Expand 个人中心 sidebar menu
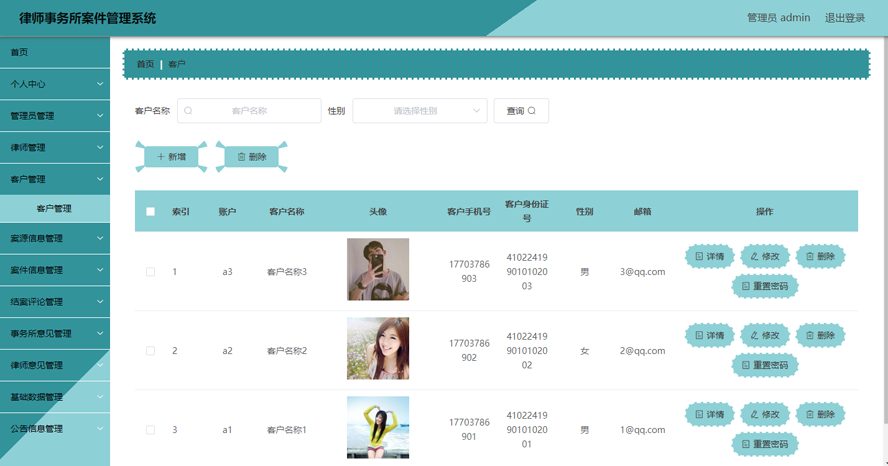Image resolution: width=888 pixels, height=466 pixels. pyautogui.click(x=55, y=84)
